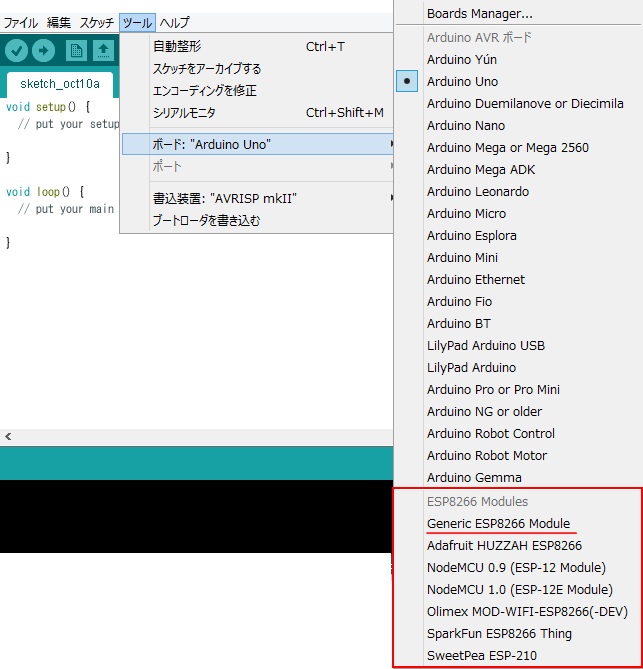Open the ツール menu

tap(137, 23)
